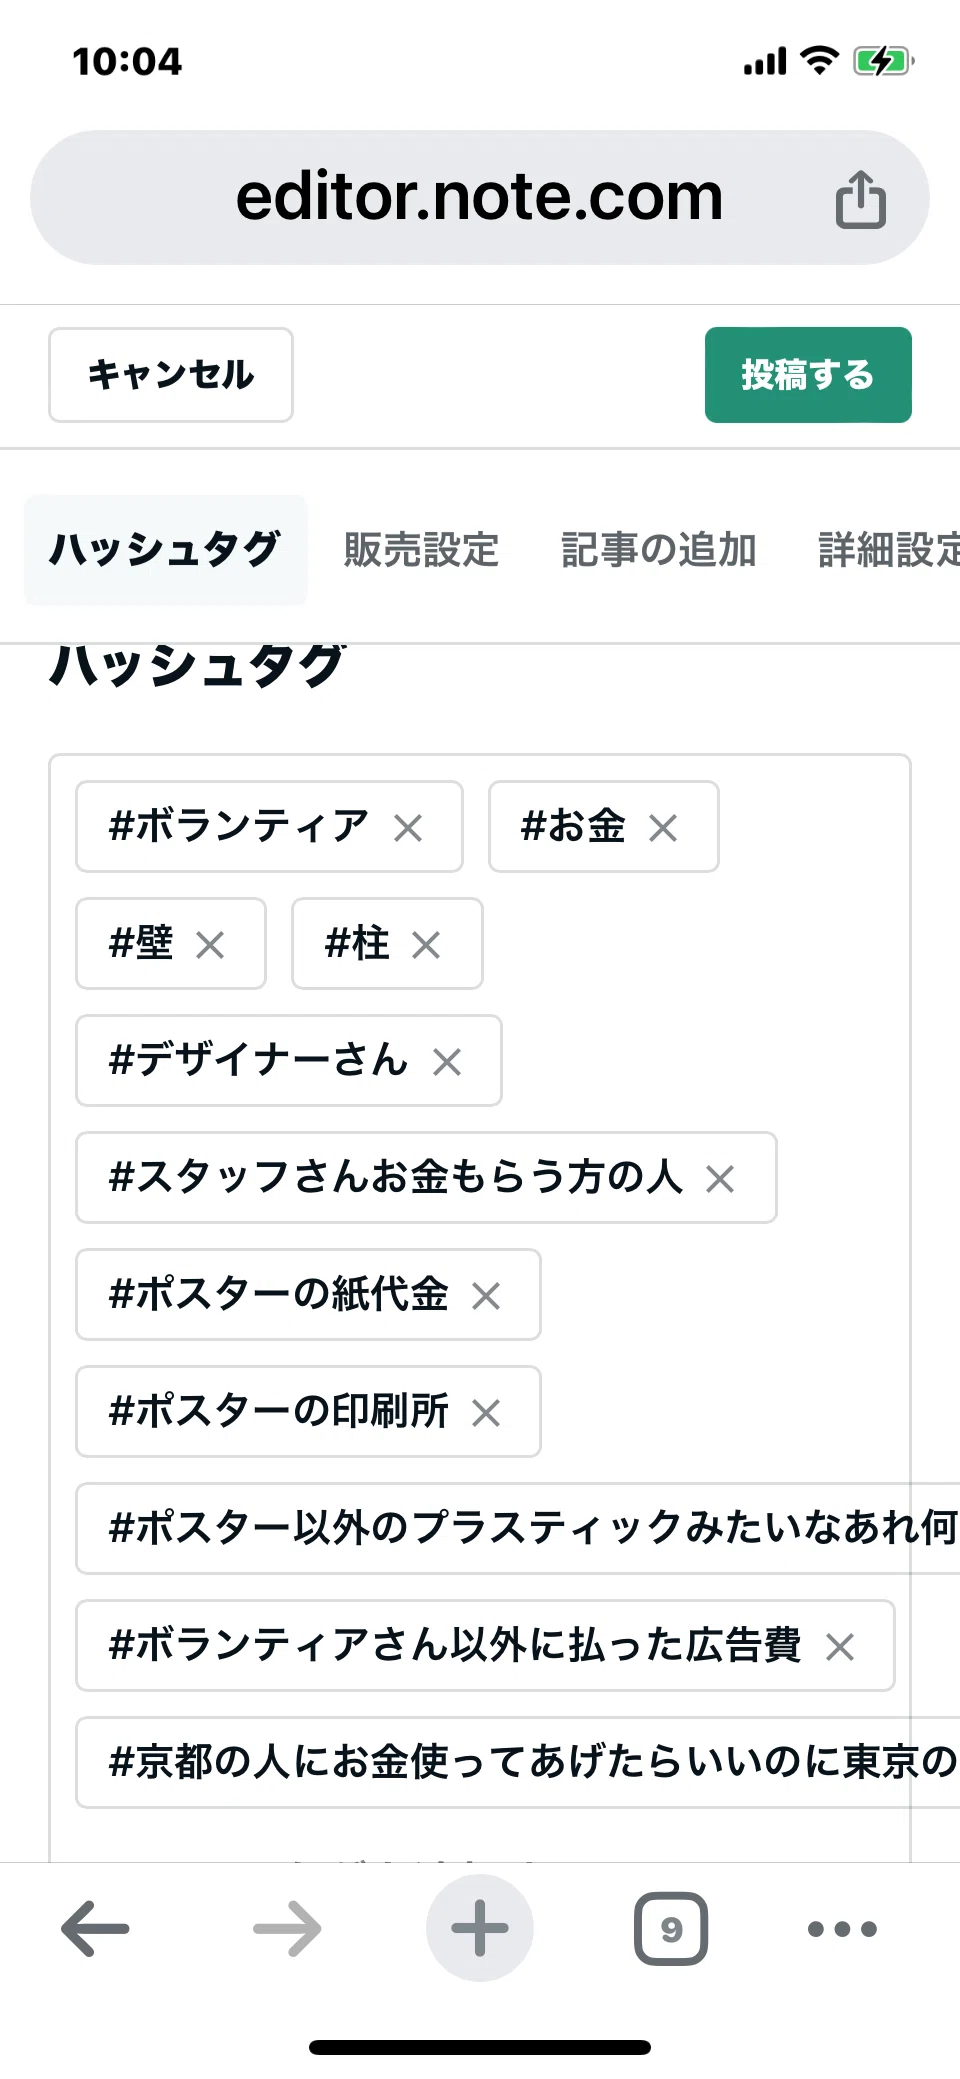Remove #スタッフさんお金もらう方の人 tag

pos(720,1179)
